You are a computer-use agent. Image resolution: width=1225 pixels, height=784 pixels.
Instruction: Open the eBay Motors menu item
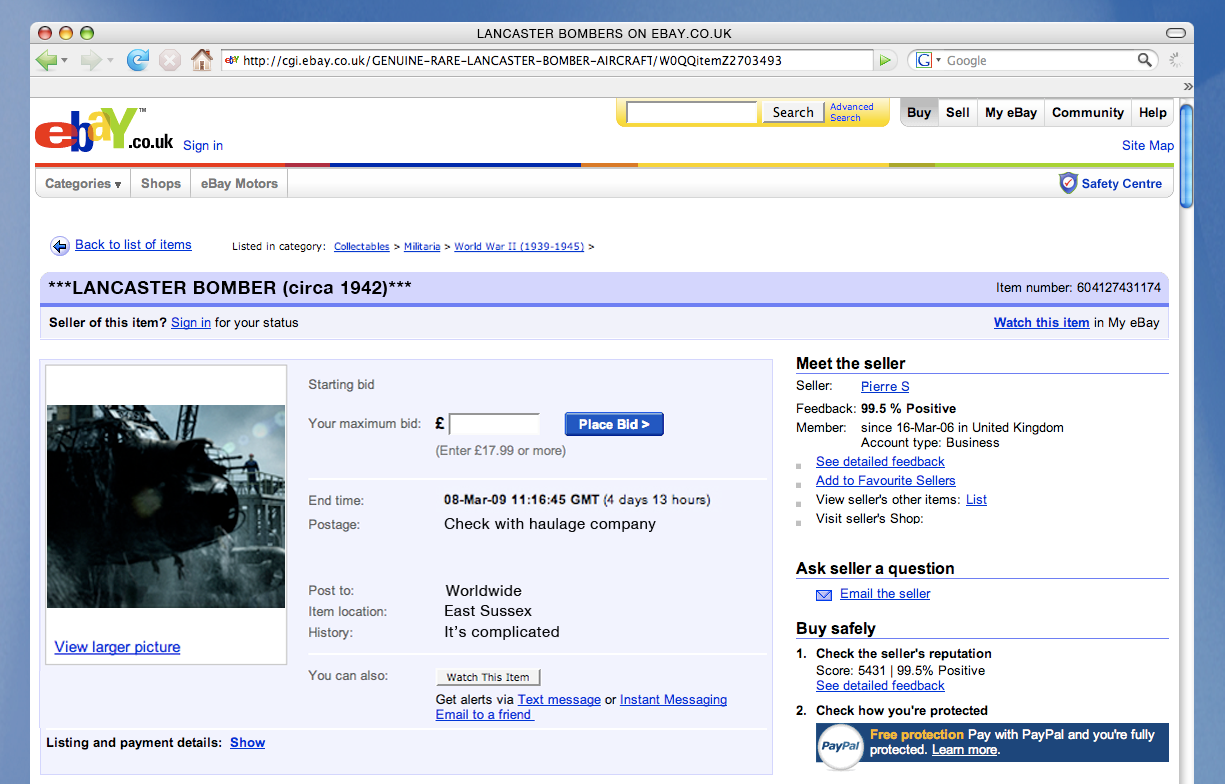[239, 184]
